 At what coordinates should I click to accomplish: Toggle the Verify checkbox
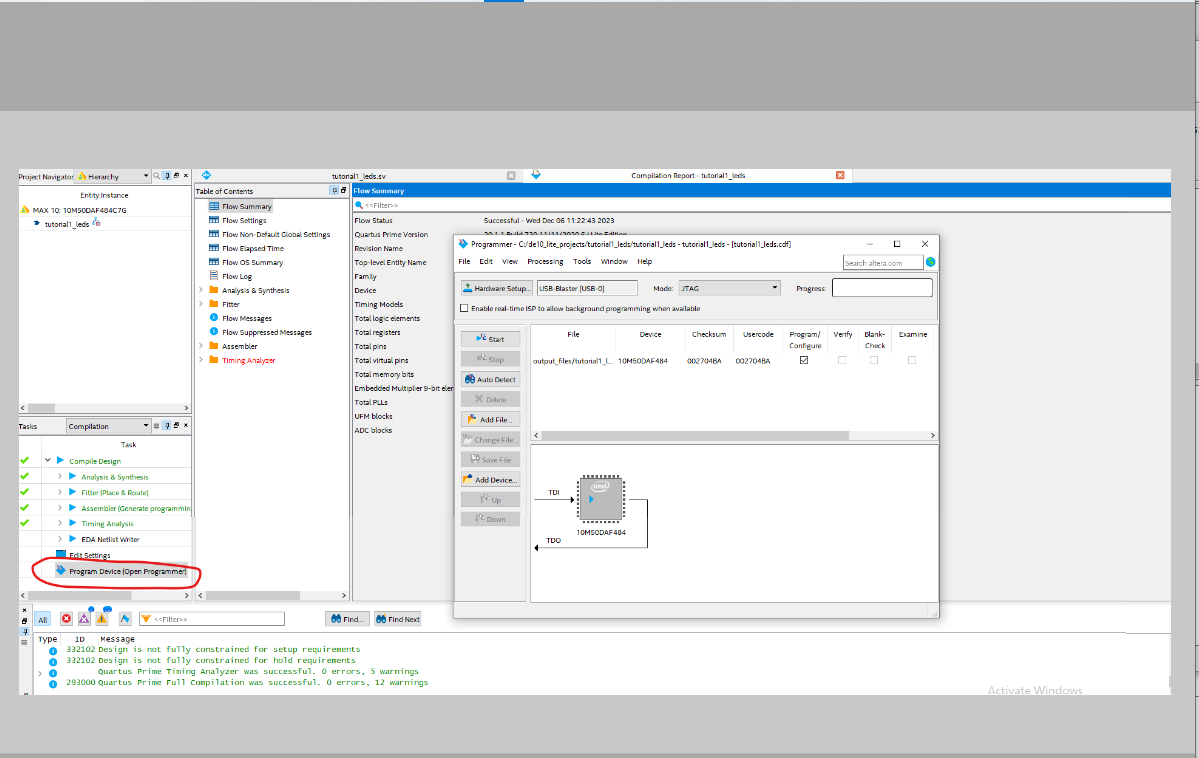pyautogui.click(x=842, y=360)
